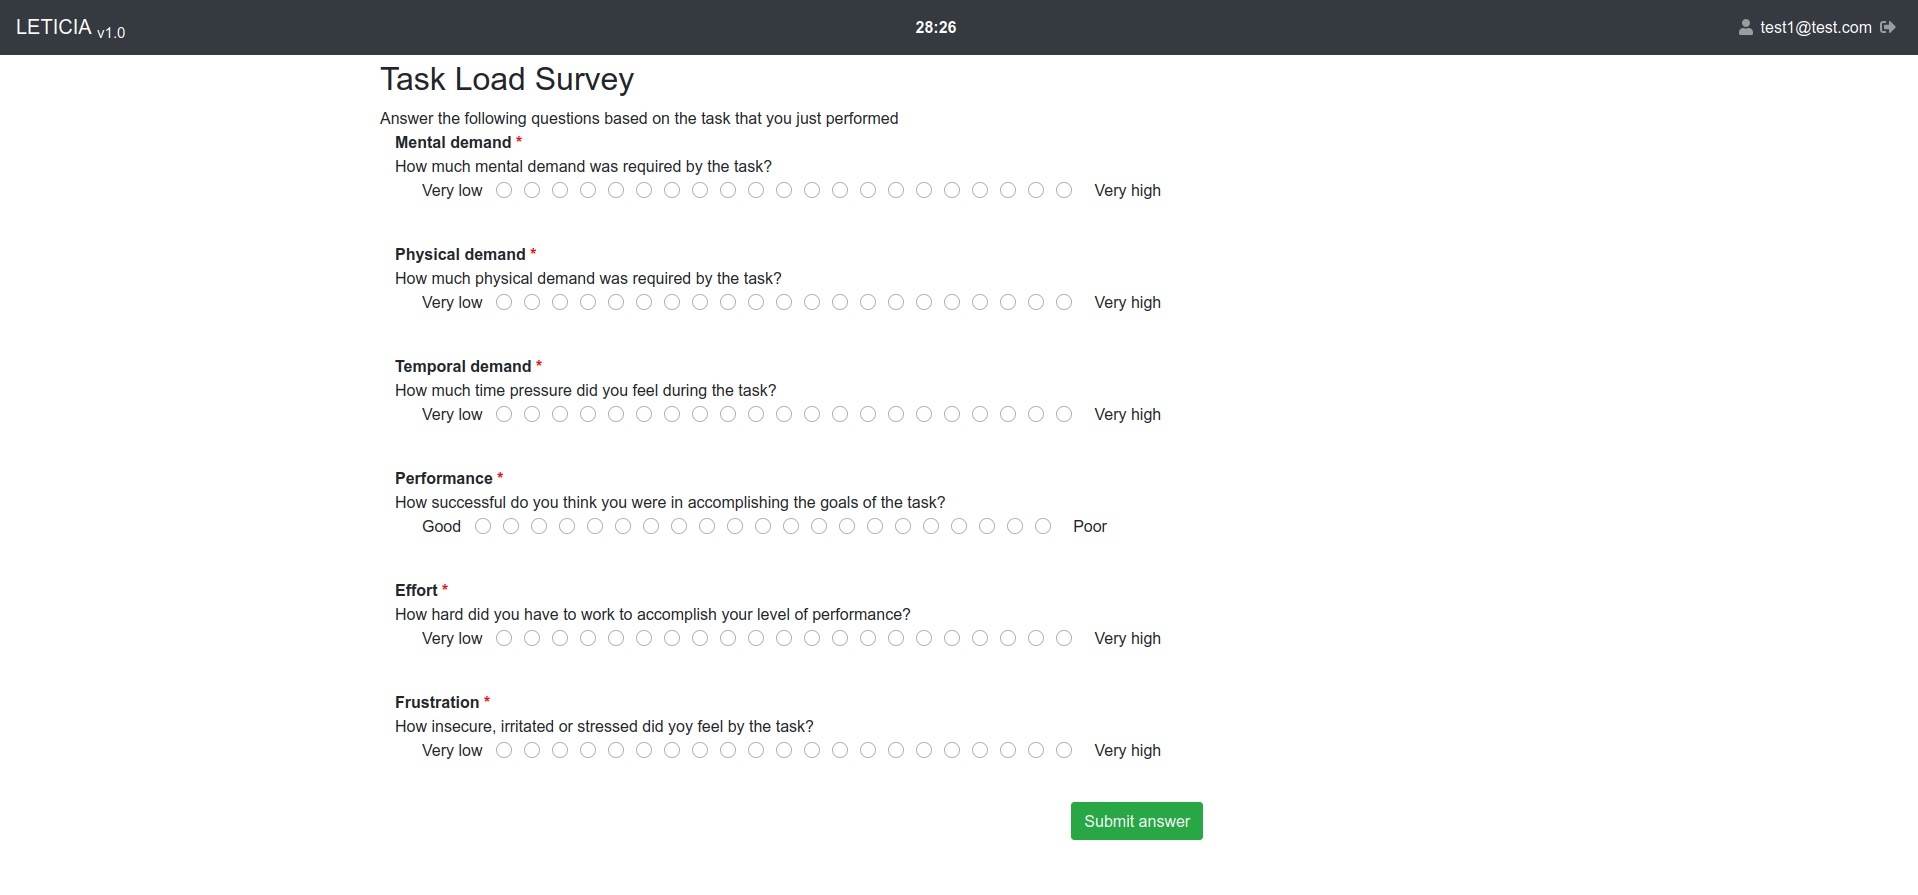Screen dimensions: 1918x895
Task: Select Physical demand radio nearest Very high
Action: click(1064, 302)
